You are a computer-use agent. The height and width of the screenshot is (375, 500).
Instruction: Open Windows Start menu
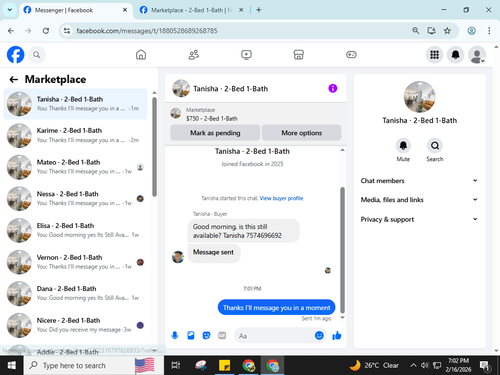(12, 365)
